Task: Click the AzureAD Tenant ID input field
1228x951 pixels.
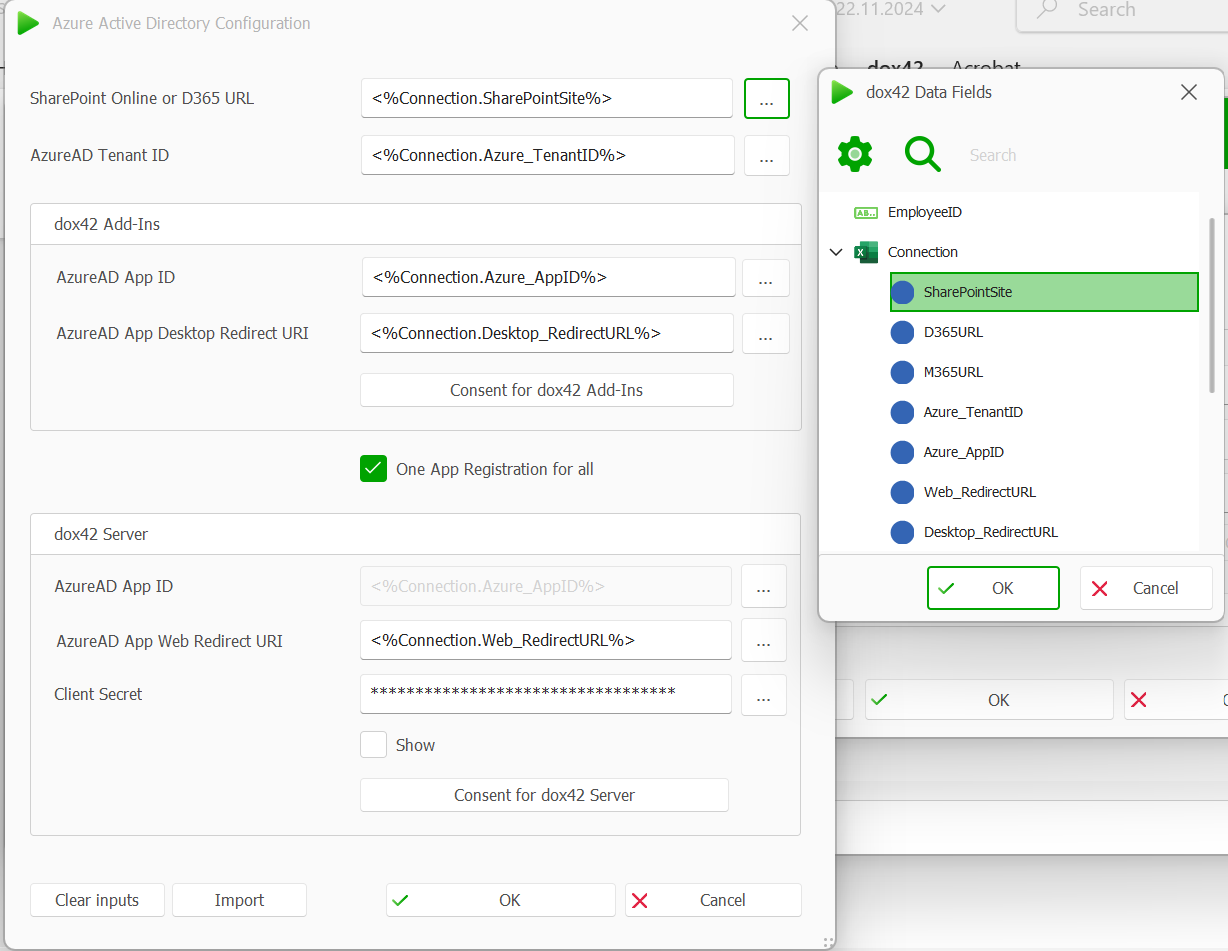Action: point(548,155)
